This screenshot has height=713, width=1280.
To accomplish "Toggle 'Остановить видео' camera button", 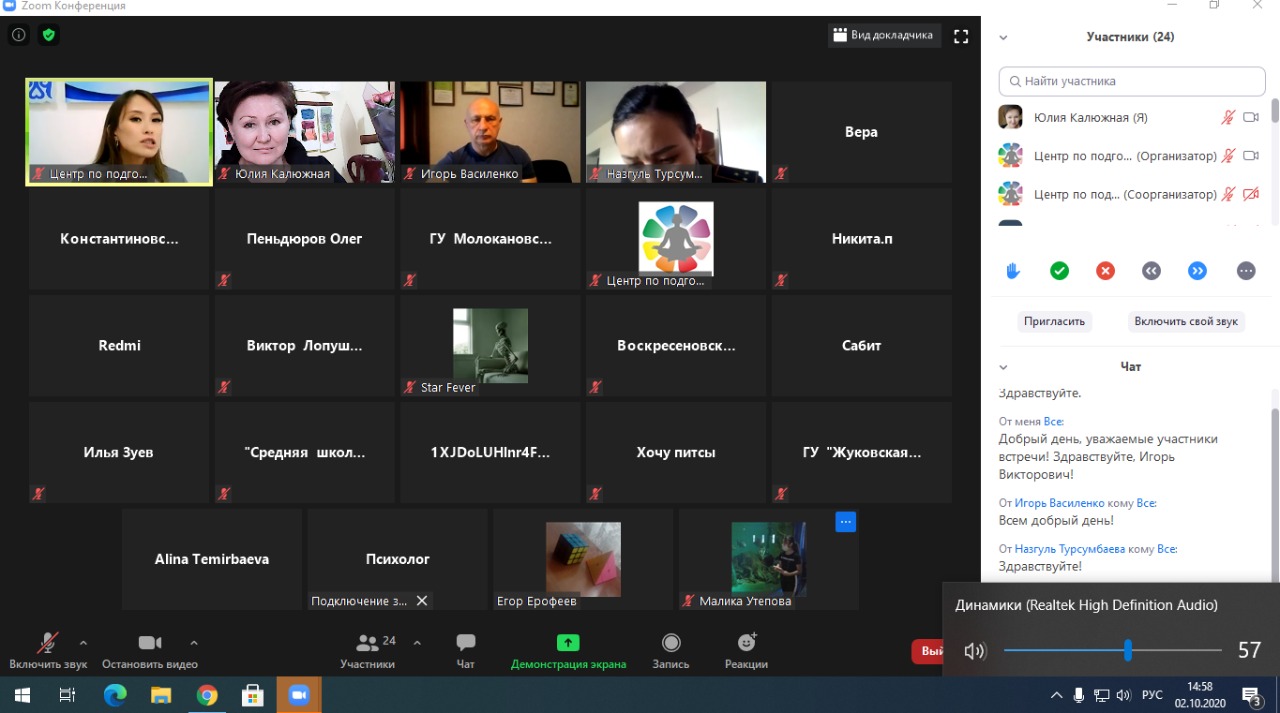I will [x=150, y=649].
